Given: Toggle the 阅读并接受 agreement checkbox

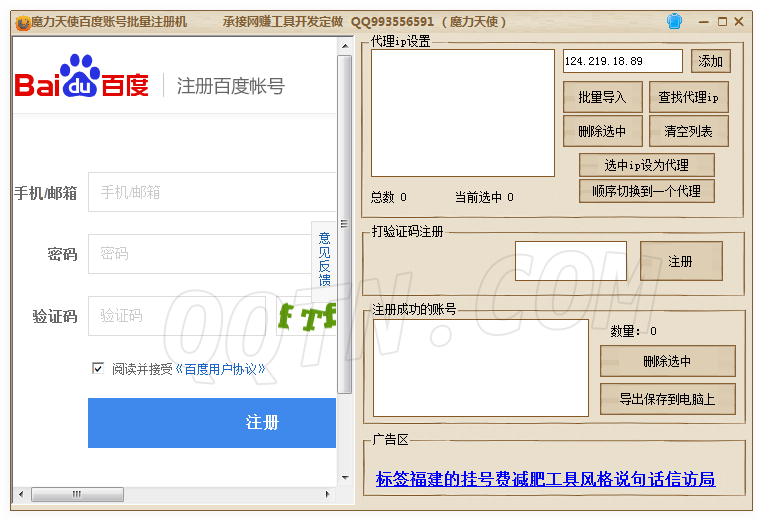Looking at the screenshot, I should pyautogui.click(x=98, y=368).
